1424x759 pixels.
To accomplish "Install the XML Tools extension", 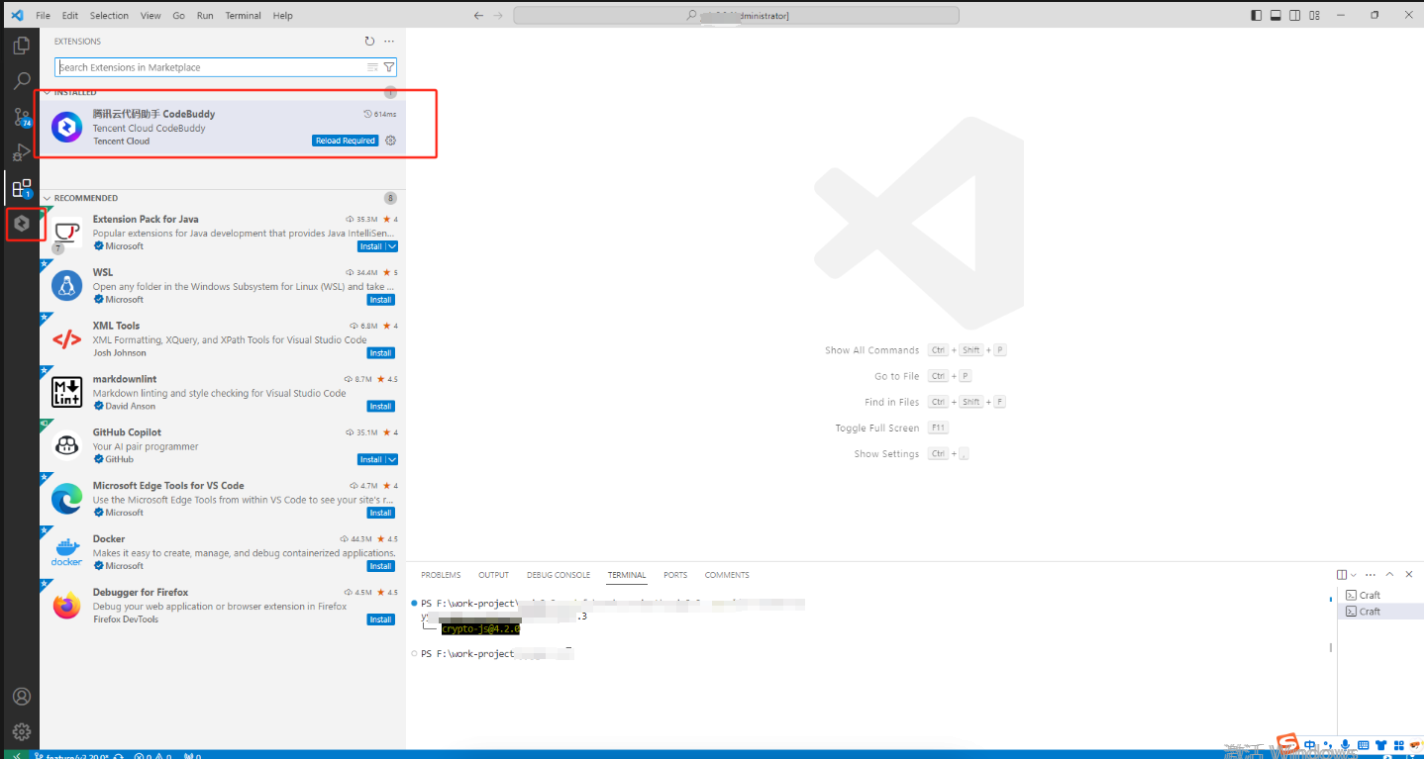I will tap(380, 353).
